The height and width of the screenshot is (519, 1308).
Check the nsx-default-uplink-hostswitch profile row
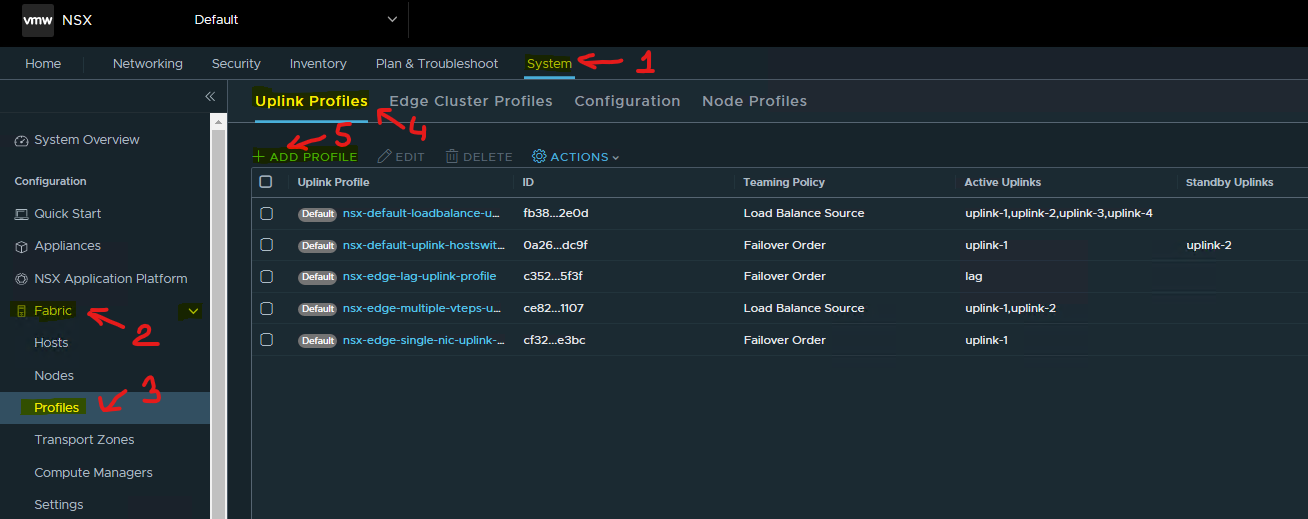pyautogui.click(x=266, y=245)
